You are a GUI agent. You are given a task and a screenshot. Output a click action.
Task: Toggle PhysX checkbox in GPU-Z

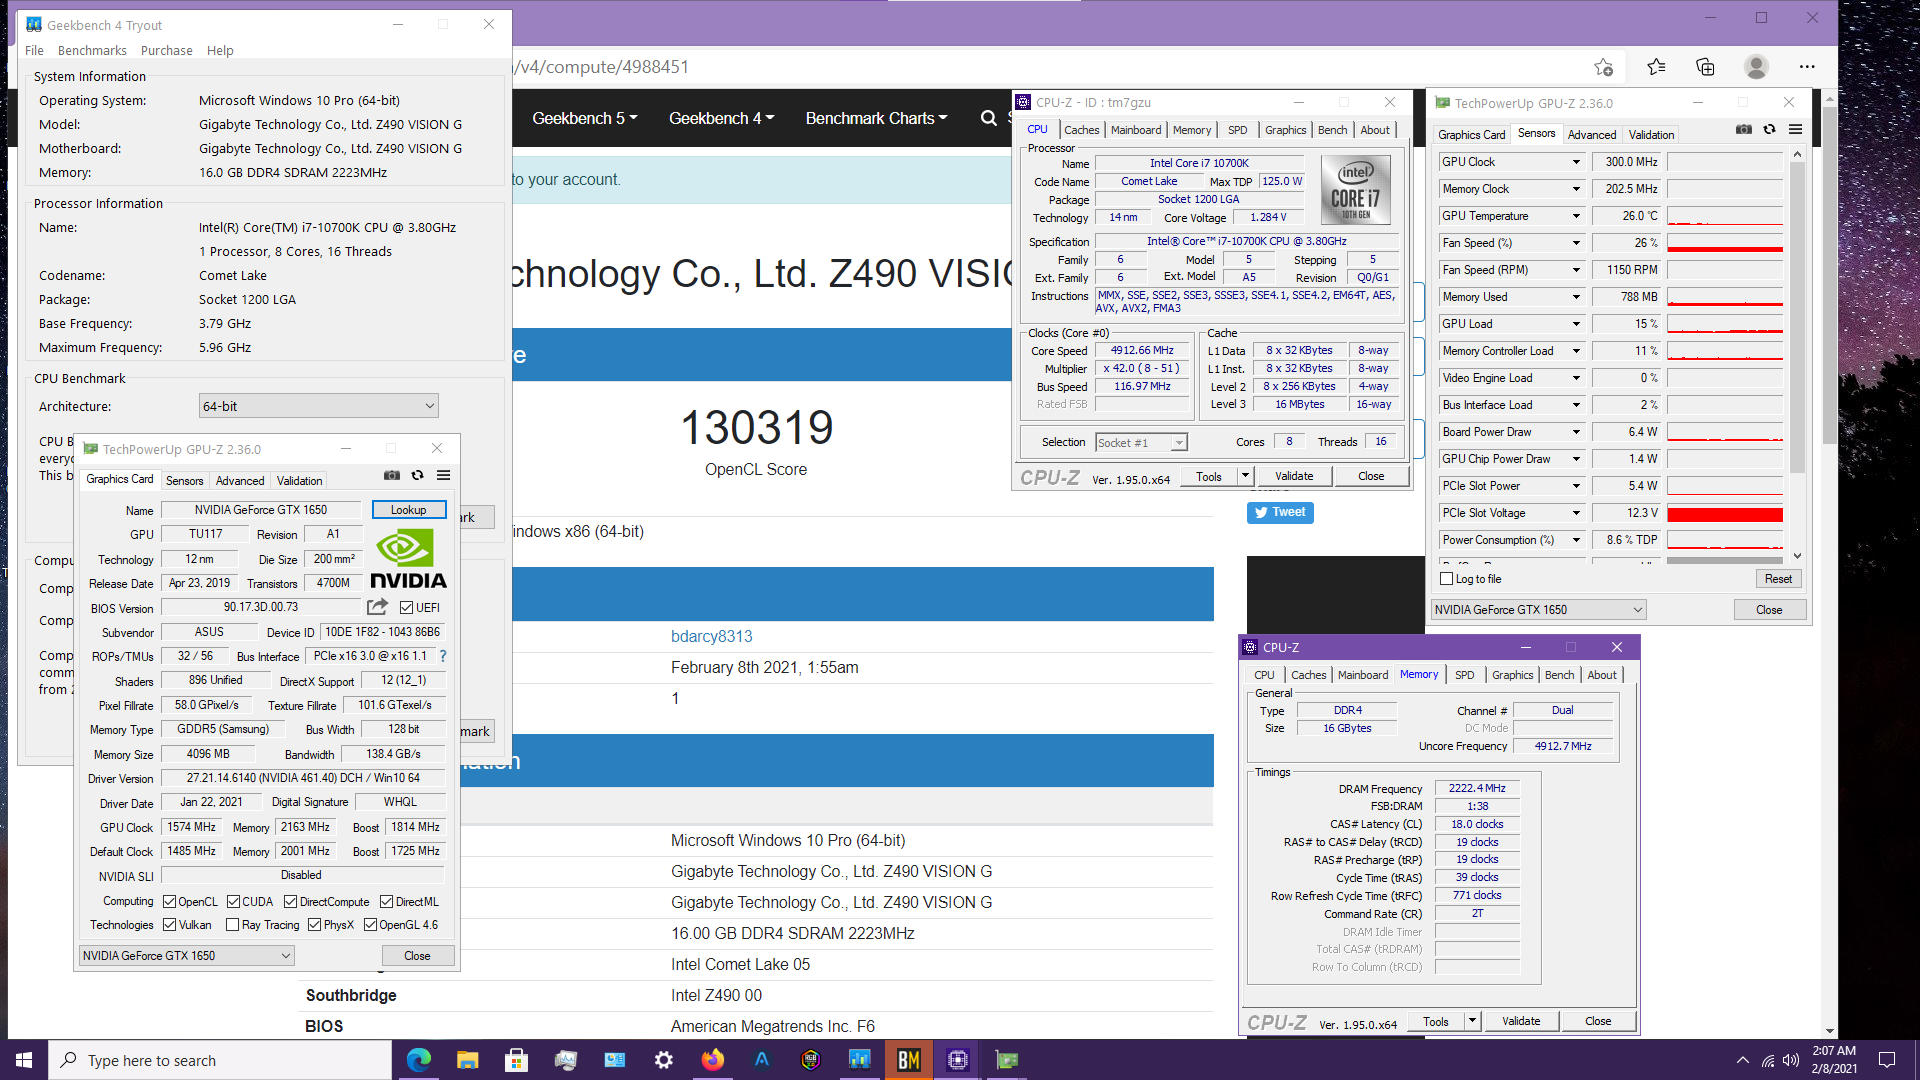[315, 925]
